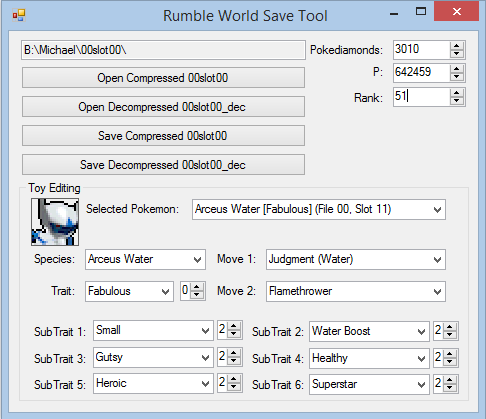The image size is (486, 419).
Task: Click Open Compressed 00slot00 button
Action: pyautogui.click(x=163, y=78)
